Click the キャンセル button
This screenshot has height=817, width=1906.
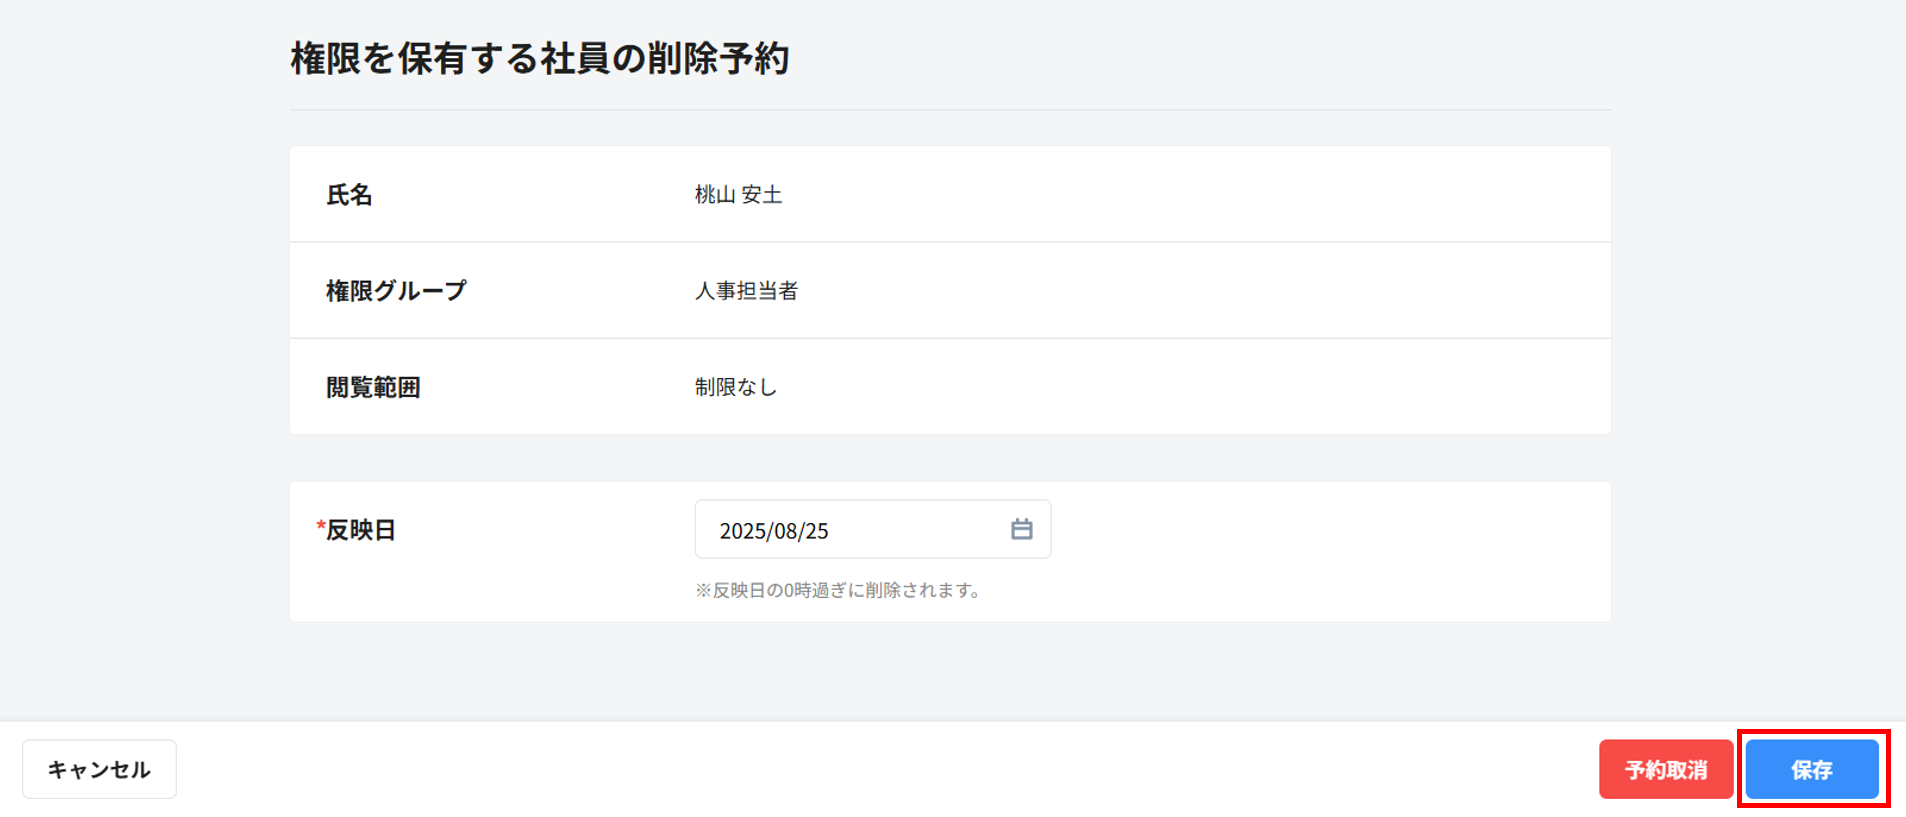[99, 769]
